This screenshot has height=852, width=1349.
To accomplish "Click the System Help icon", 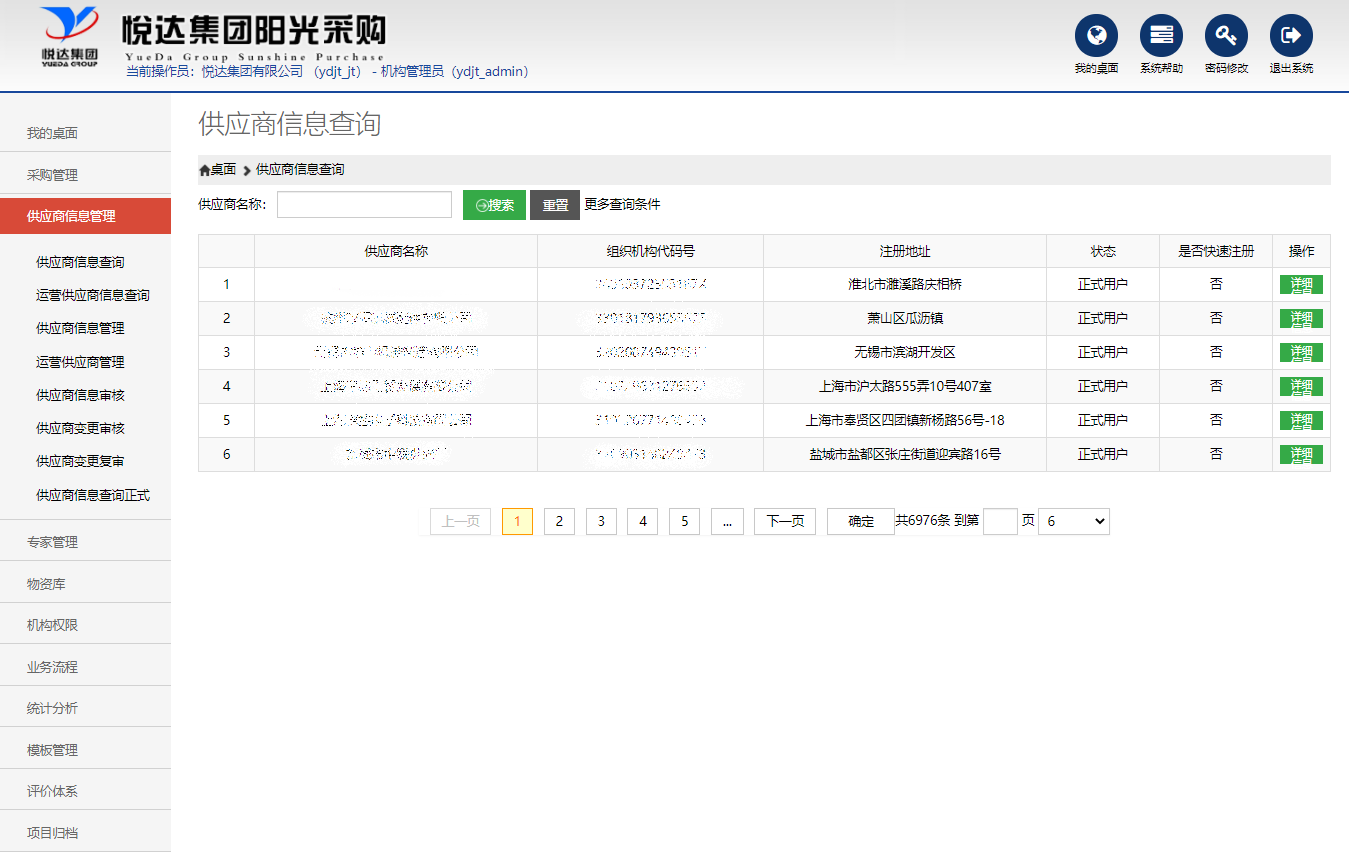I will [1161, 36].
